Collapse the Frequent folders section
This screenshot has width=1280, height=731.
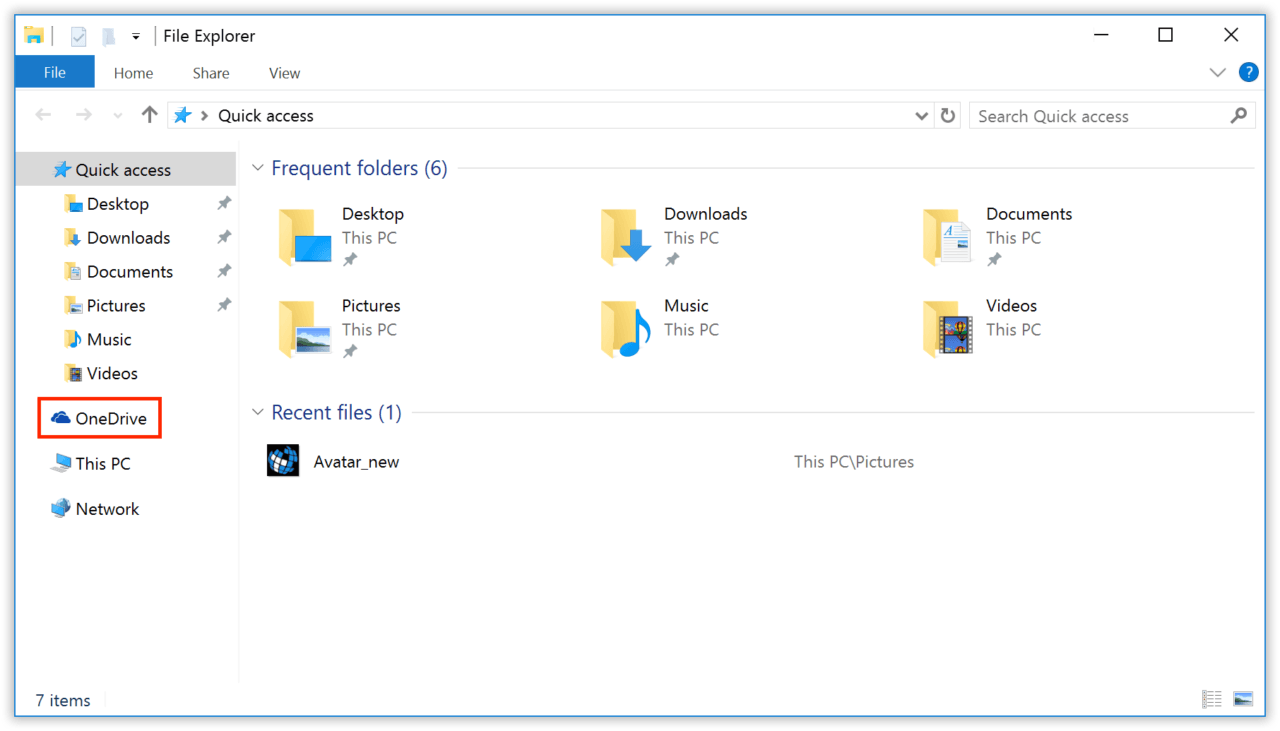coord(258,169)
